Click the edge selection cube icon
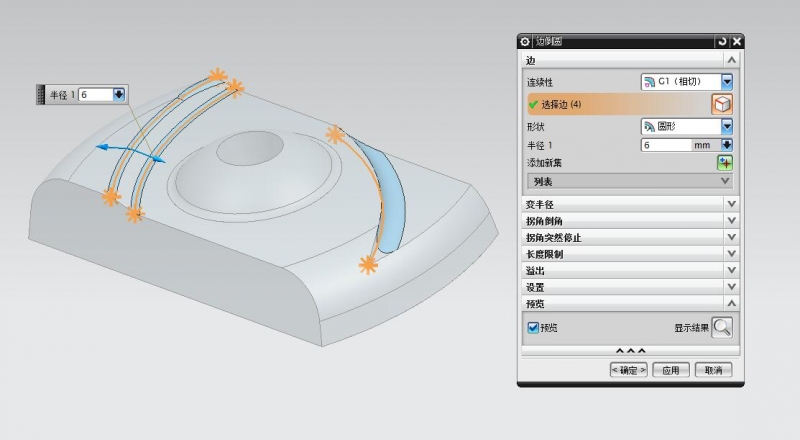800x440 pixels. [x=722, y=104]
